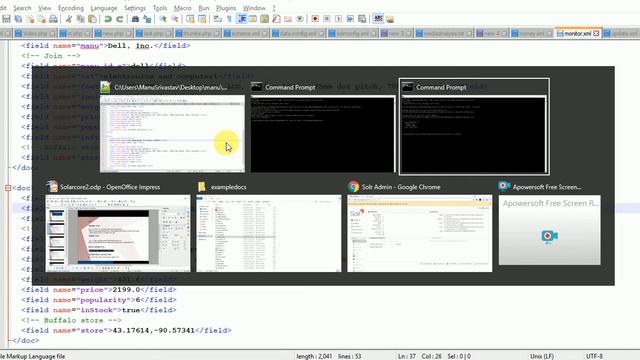Toggle the Indent Guide toolbar icon
The height and width of the screenshot is (360, 640).
241,19
